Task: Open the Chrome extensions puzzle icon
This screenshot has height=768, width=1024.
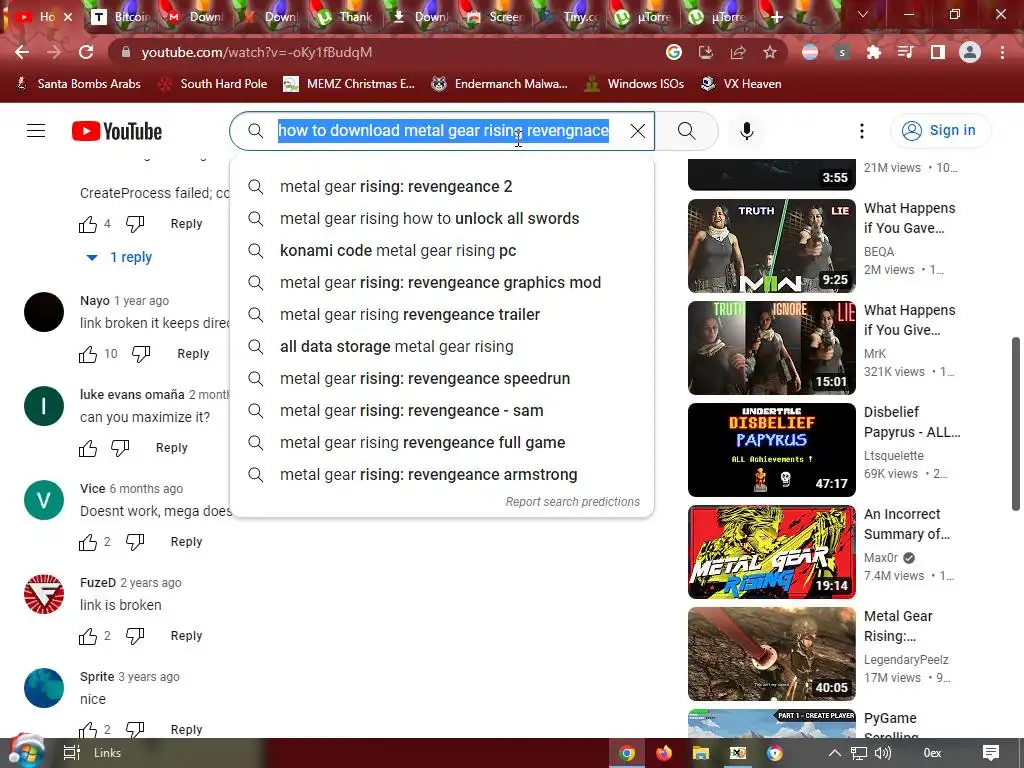Action: [874, 52]
